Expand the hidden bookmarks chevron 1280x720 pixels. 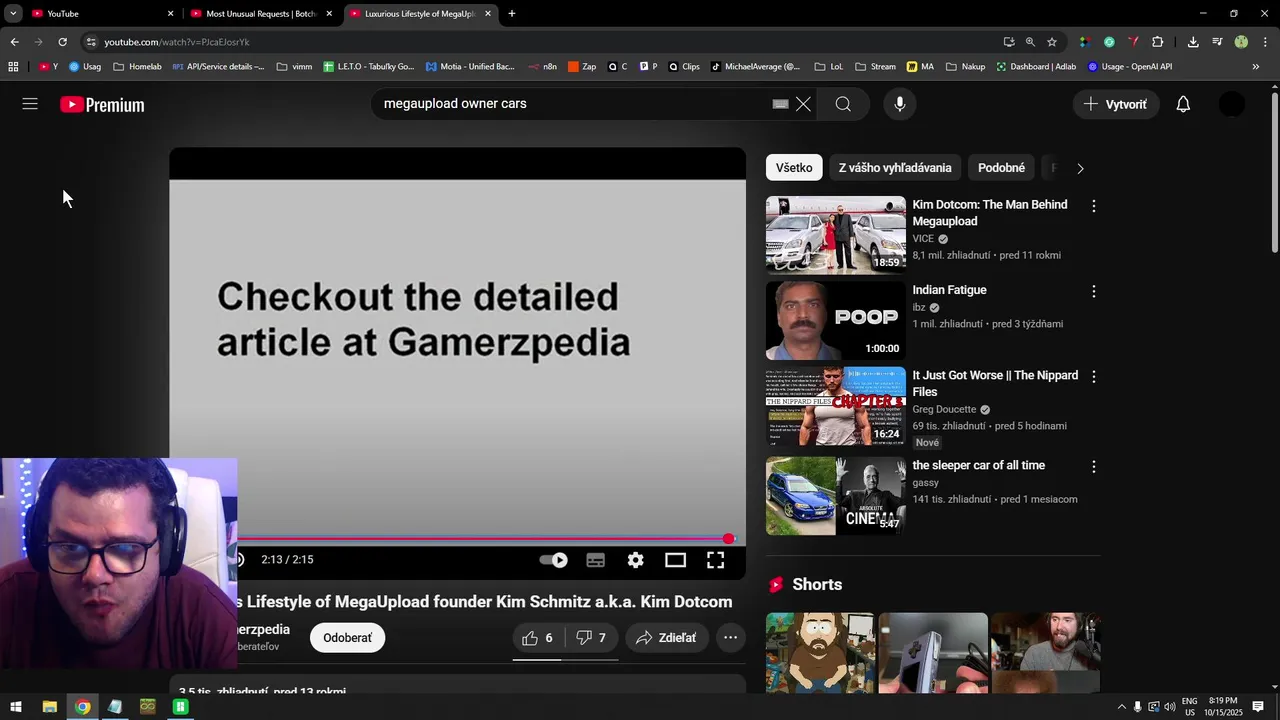(1256, 67)
